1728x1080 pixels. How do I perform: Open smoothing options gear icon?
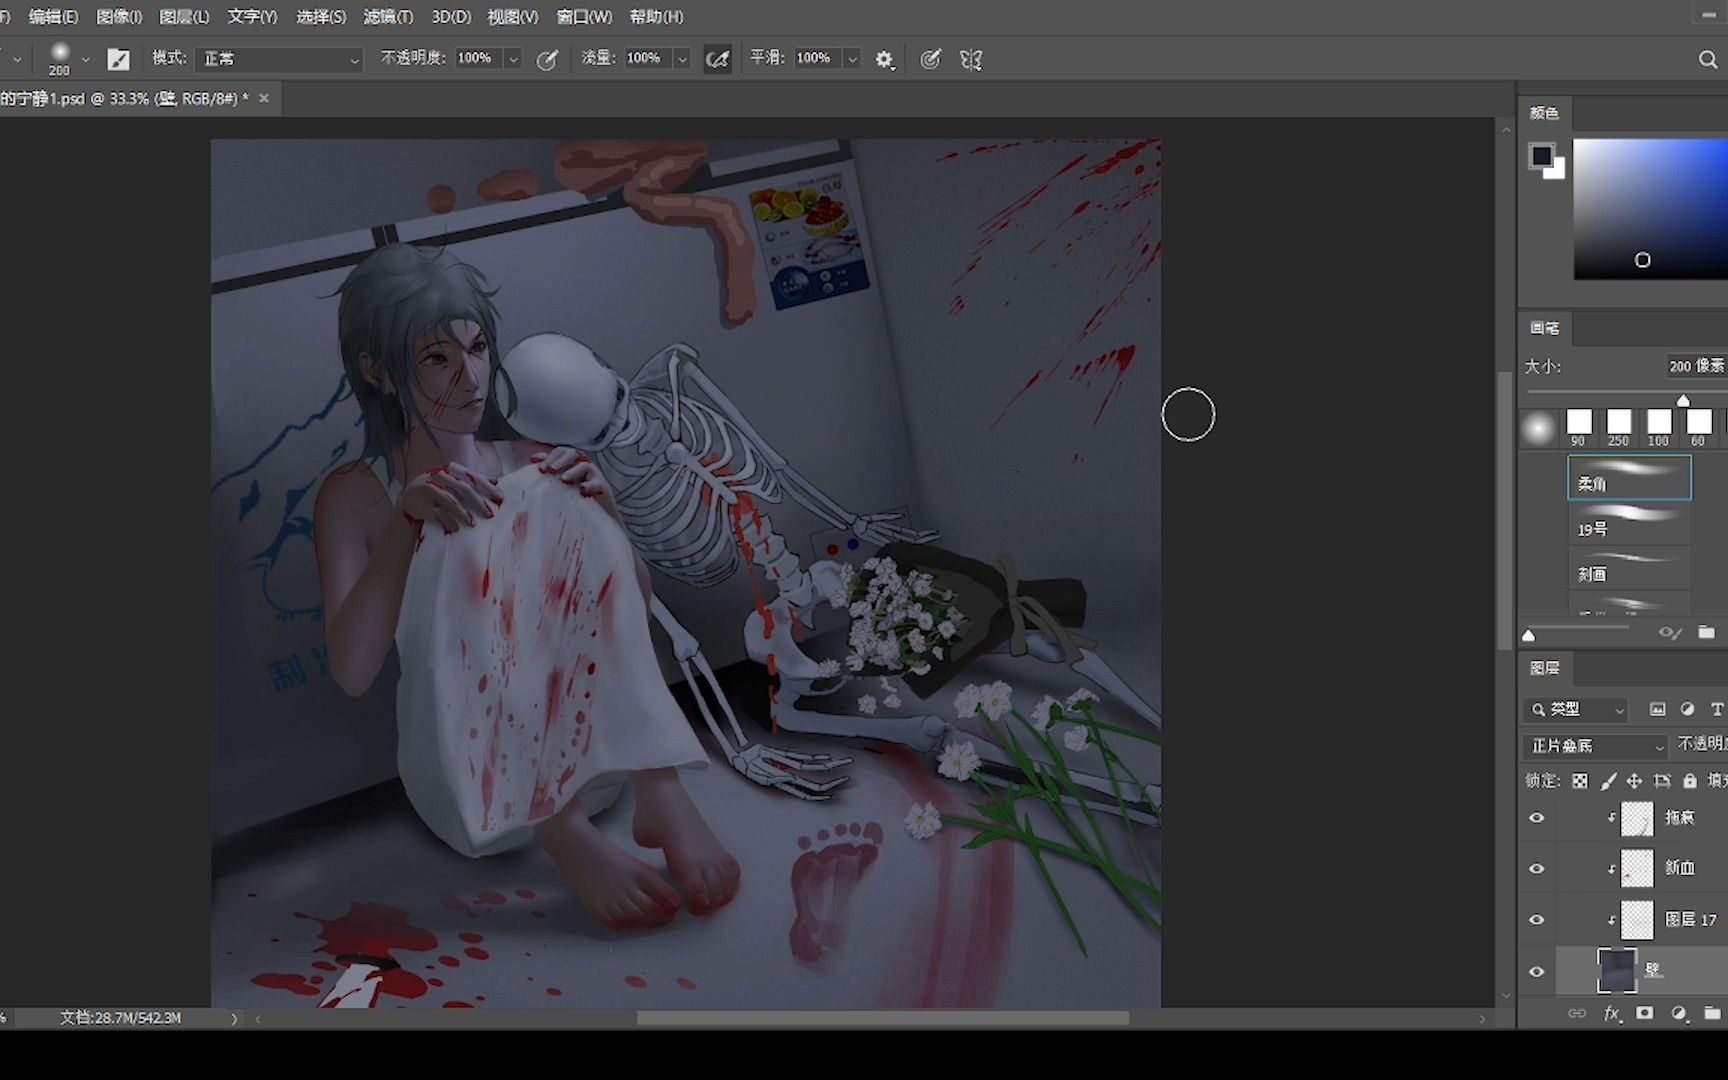[884, 60]
